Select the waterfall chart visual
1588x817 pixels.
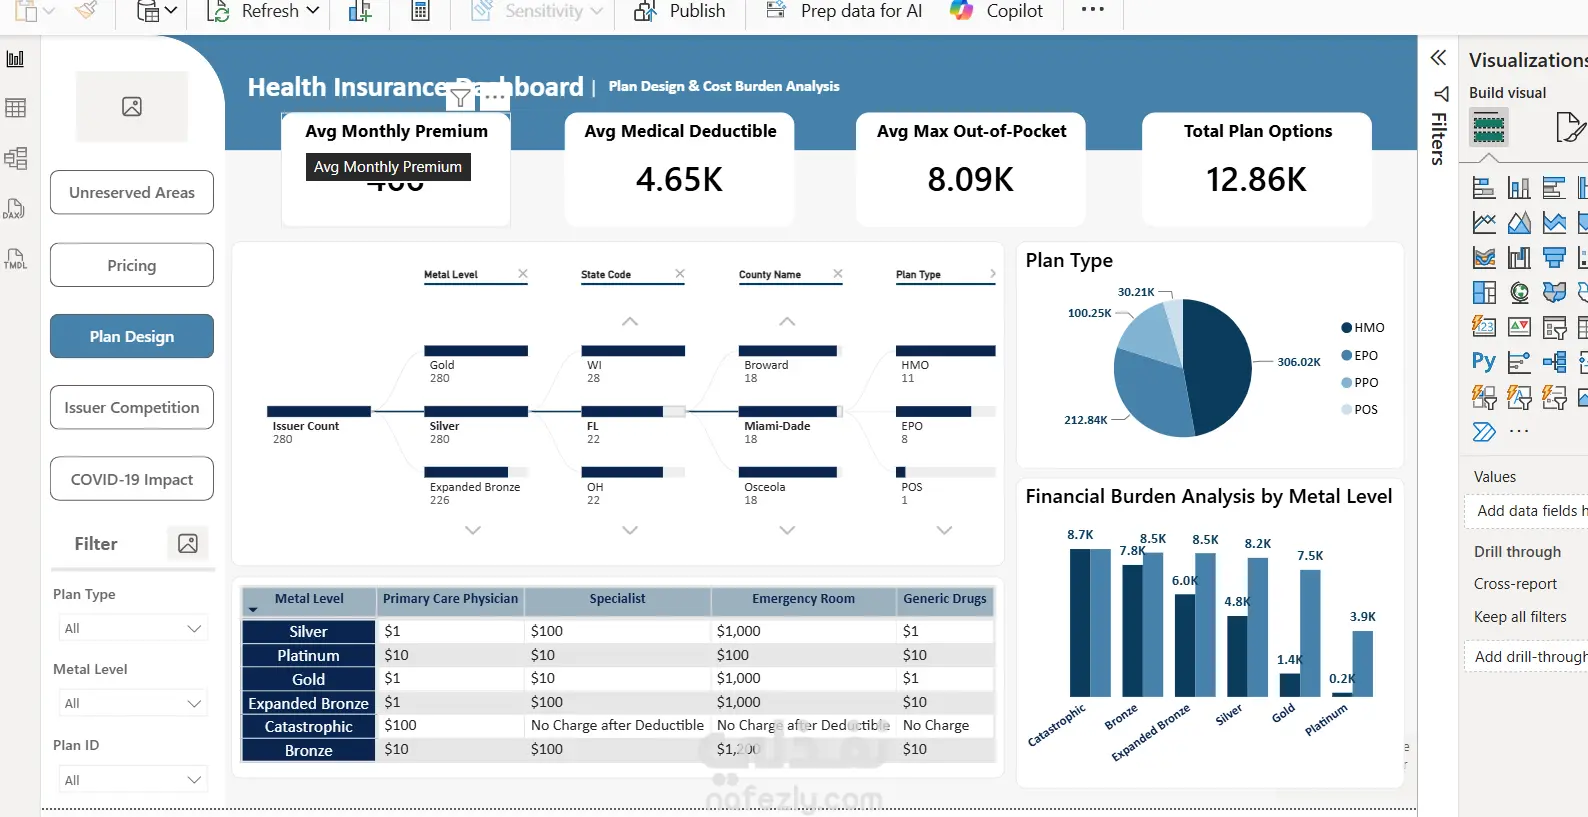[x=1519, y=258]
